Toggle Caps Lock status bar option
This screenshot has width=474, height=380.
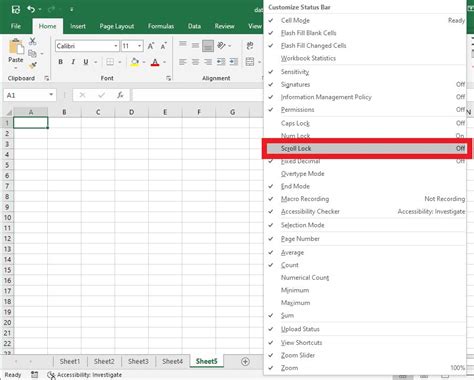point(367,123)
